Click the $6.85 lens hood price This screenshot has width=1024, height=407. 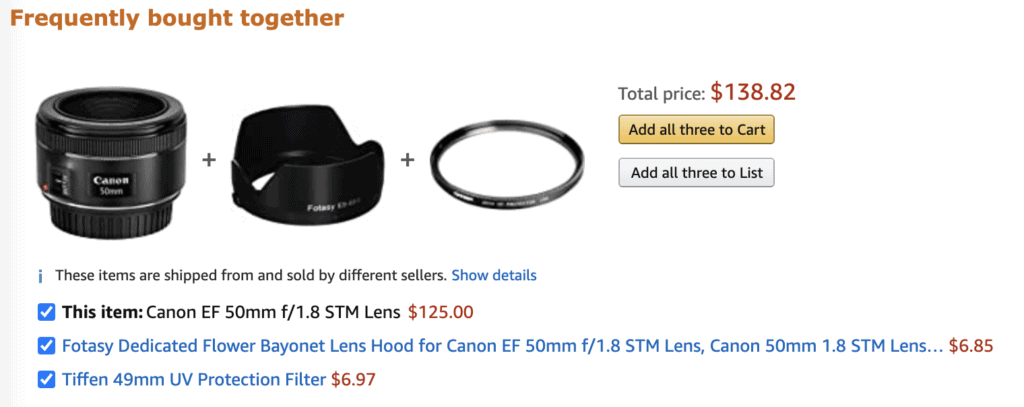971,346
